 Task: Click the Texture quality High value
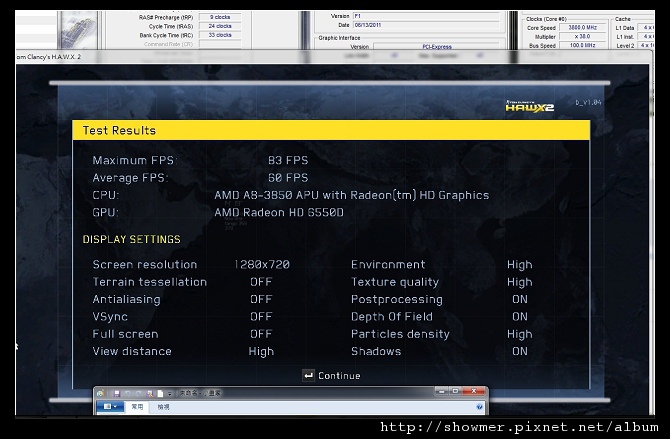point(520,283)
